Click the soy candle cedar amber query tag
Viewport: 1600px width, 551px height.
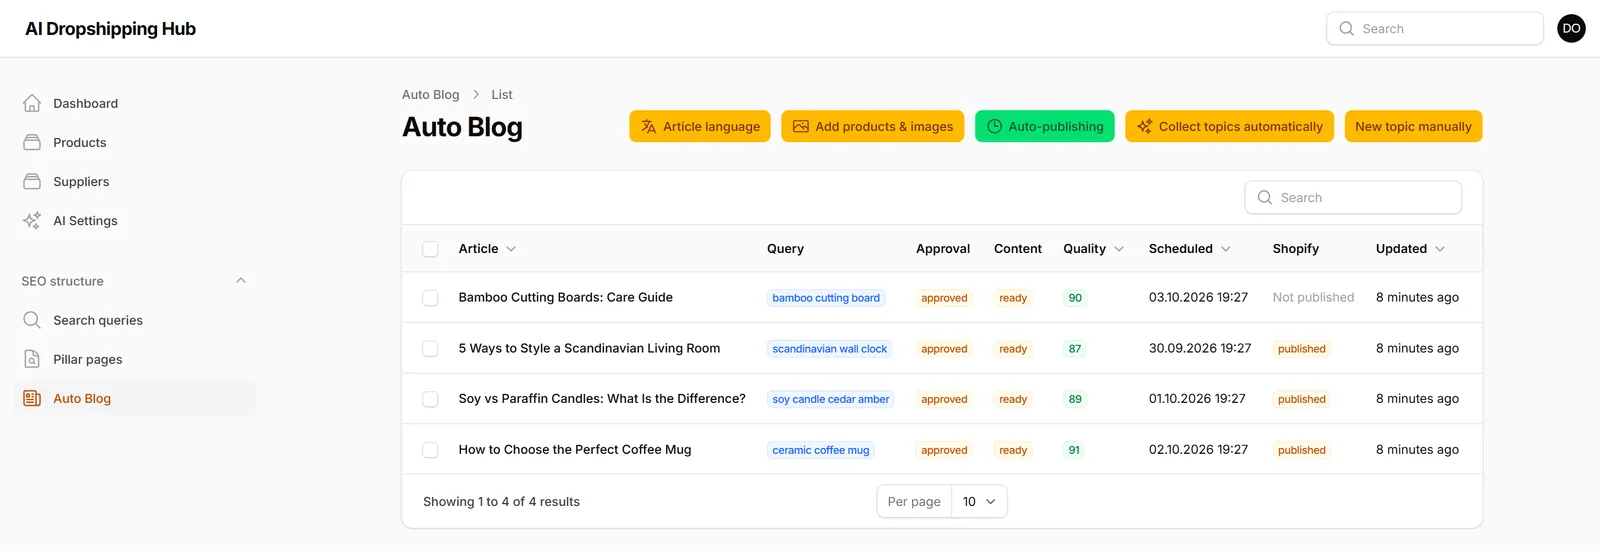pyautogui.click(x=831, y=399)
